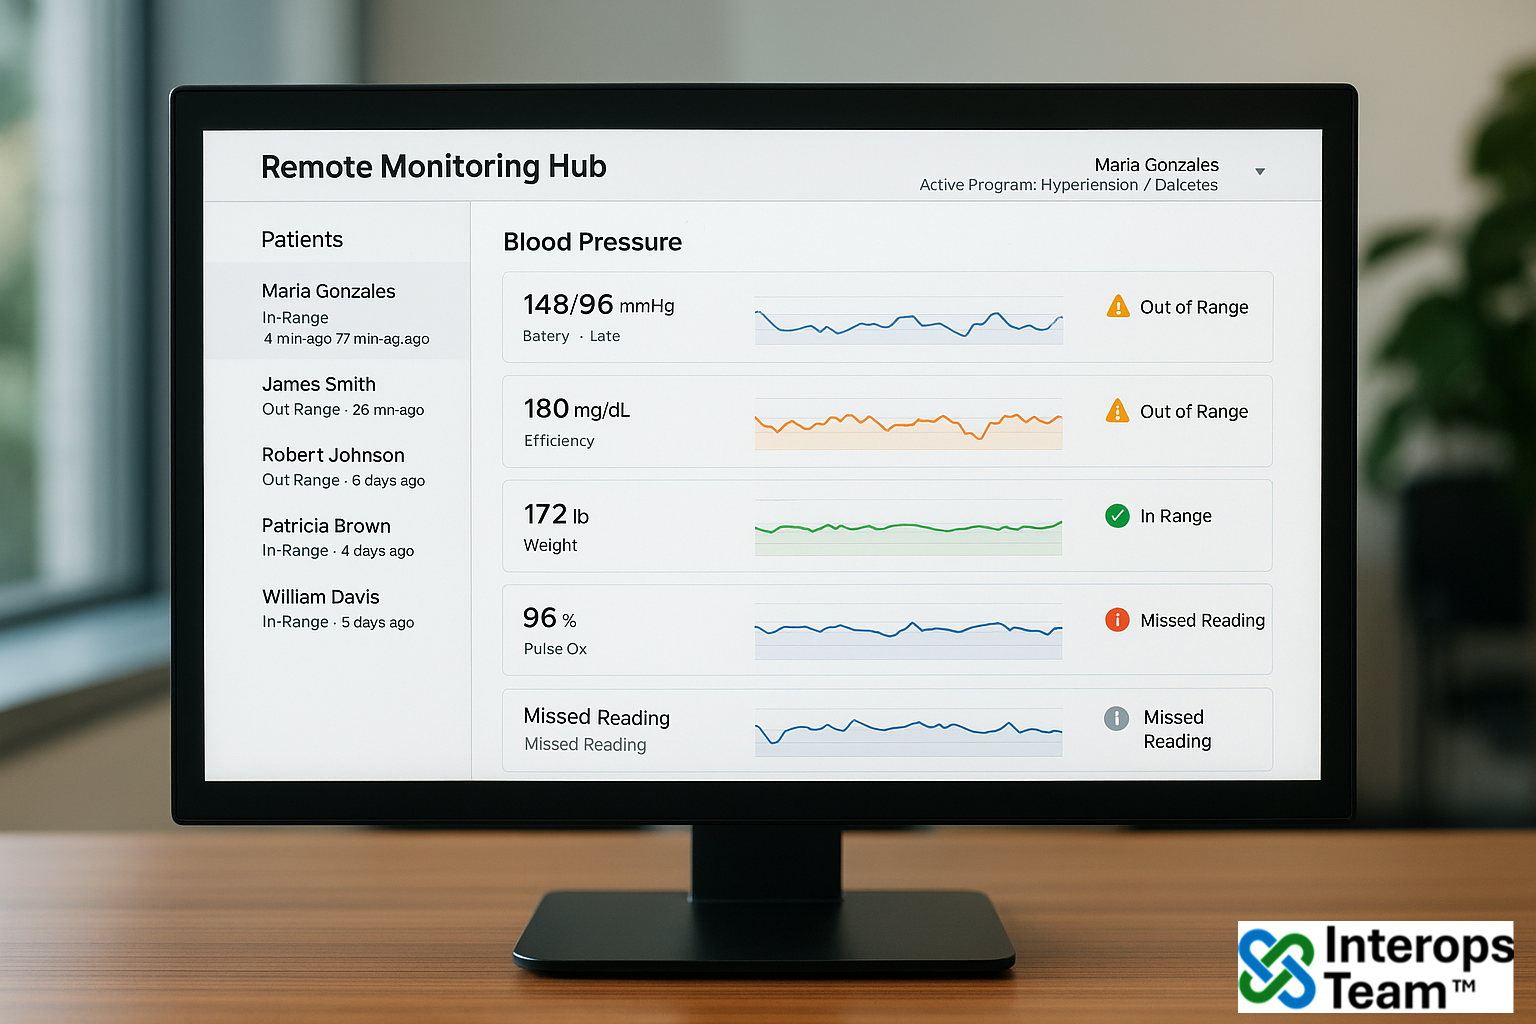The width and height of the screenshot is (1536, 1024).
Task: Click the Patients sidebar heading
Action: 302,240
